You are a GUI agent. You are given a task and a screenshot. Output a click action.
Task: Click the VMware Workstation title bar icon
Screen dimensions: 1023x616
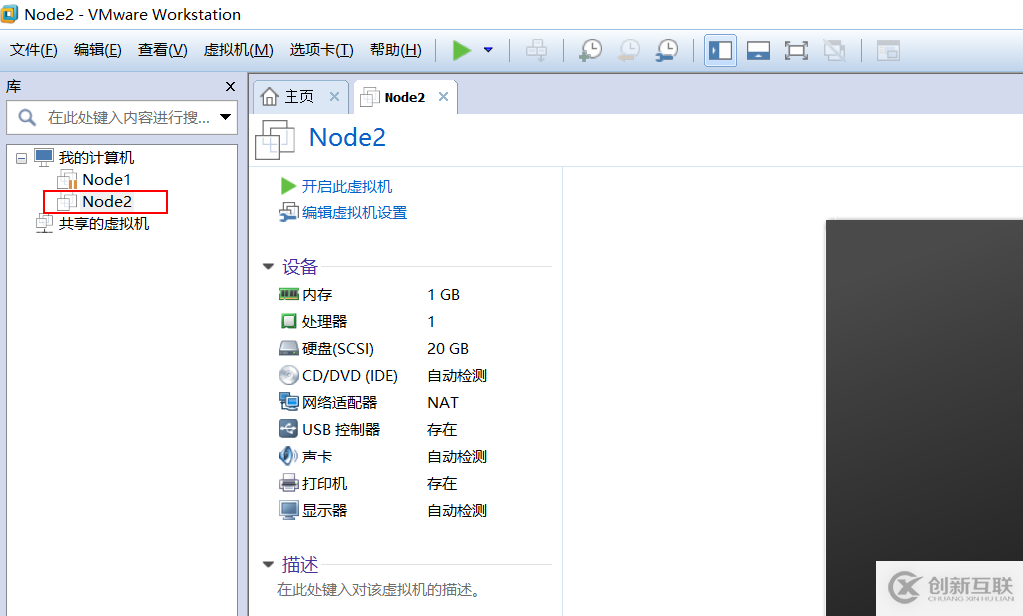pos(9,14)
